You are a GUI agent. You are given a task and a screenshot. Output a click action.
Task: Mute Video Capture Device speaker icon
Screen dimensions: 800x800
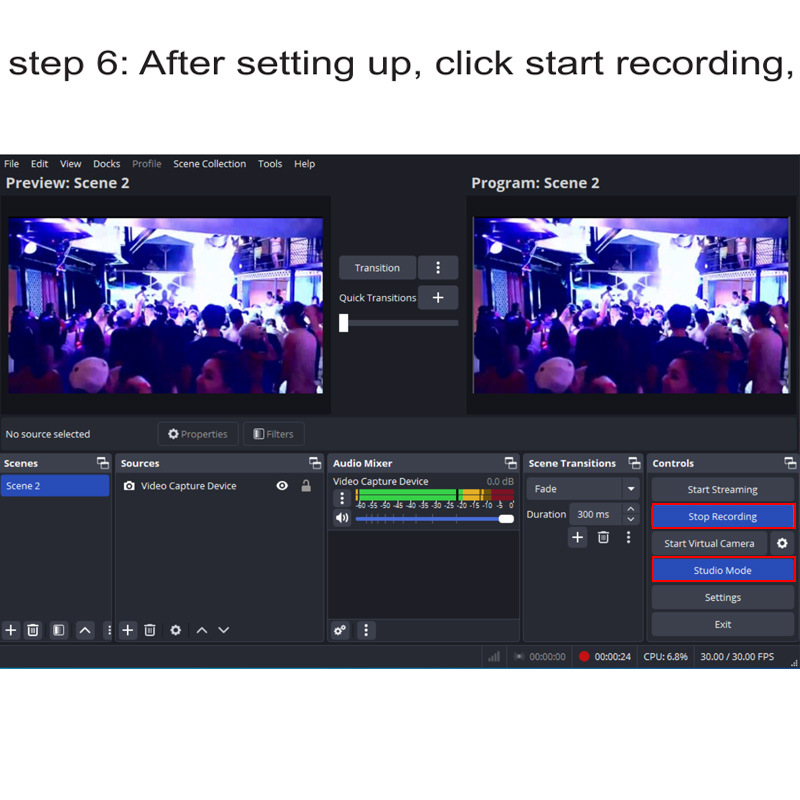(342, 518)
